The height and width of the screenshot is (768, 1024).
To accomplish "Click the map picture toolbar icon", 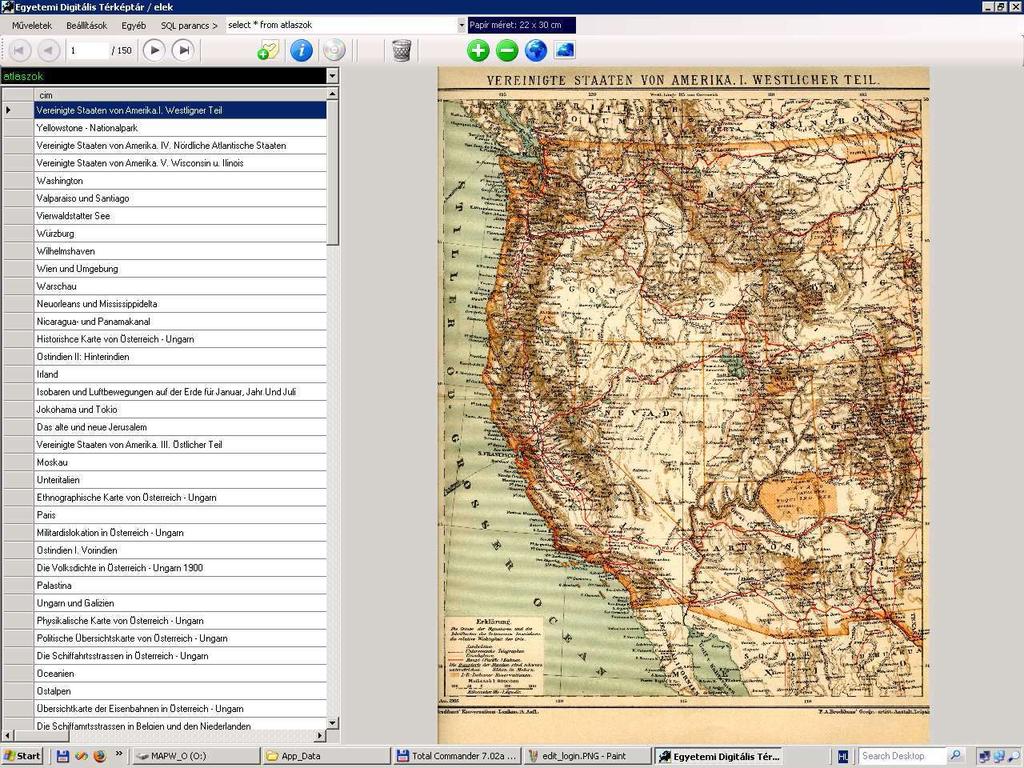I will click(x=565, y=50).
